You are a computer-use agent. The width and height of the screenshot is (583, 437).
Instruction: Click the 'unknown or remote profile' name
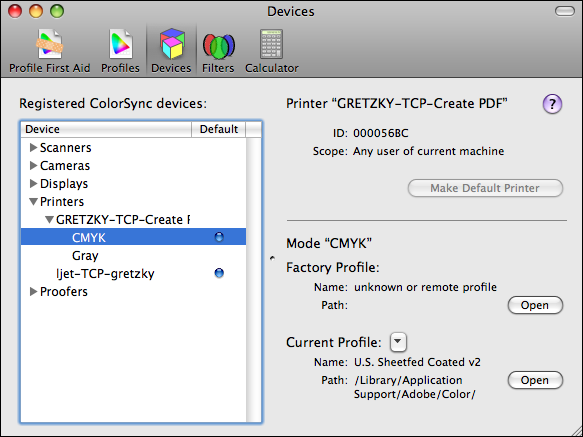(425, 287)
